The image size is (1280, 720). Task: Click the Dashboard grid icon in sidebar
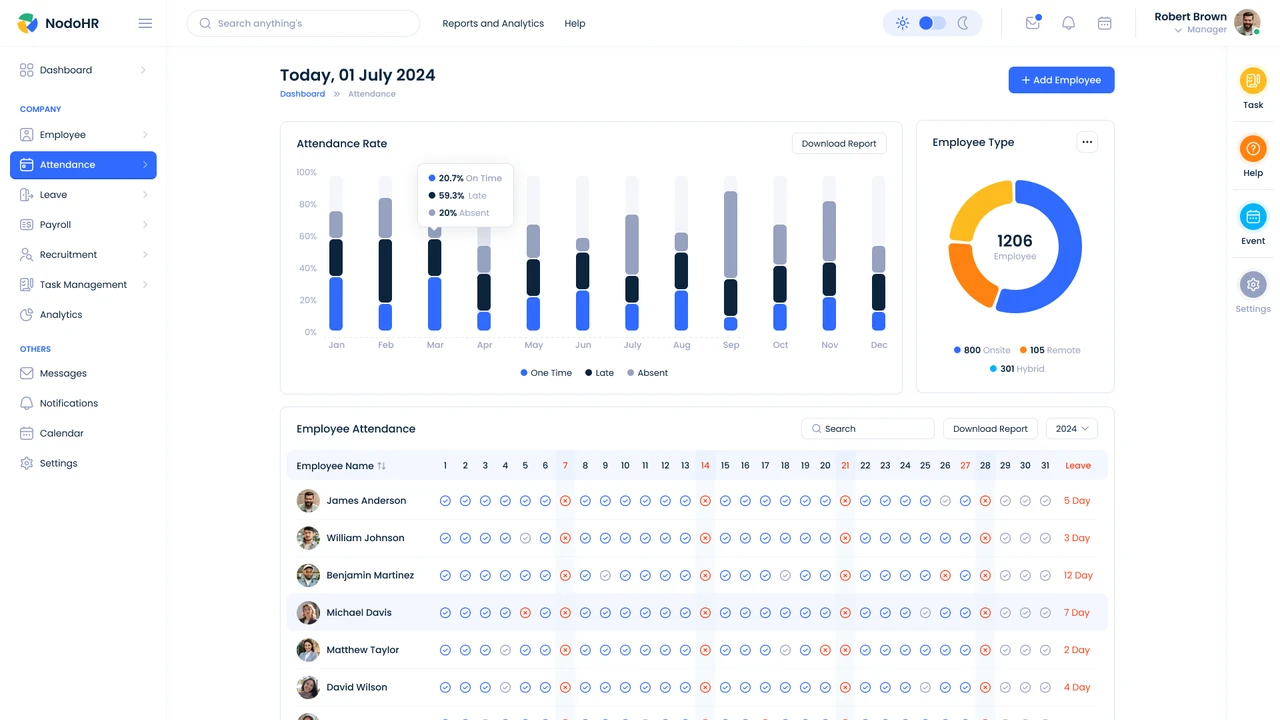(x=27, y=70)
